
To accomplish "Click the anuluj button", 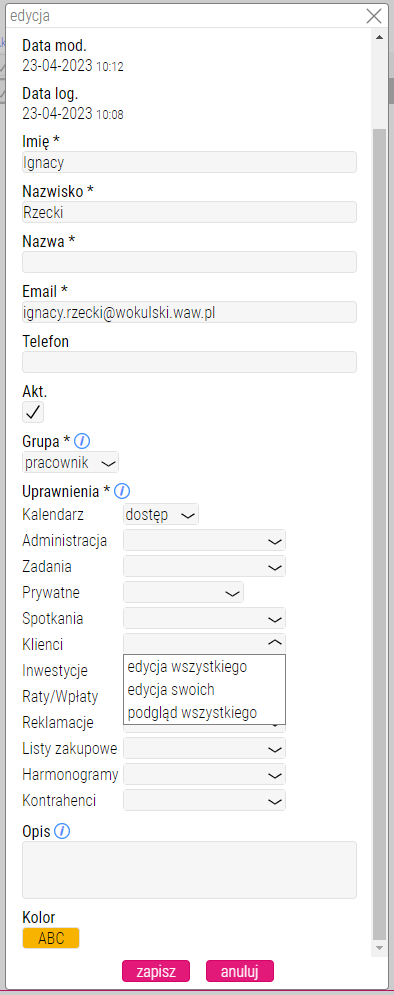I will (x=240, y=971).
